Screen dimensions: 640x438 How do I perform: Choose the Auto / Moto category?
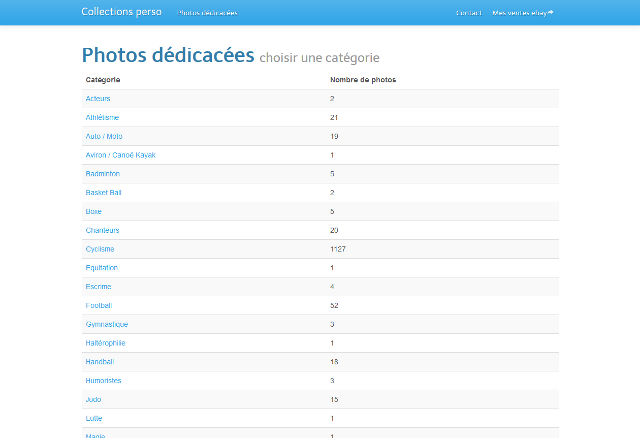coord(104,136)
